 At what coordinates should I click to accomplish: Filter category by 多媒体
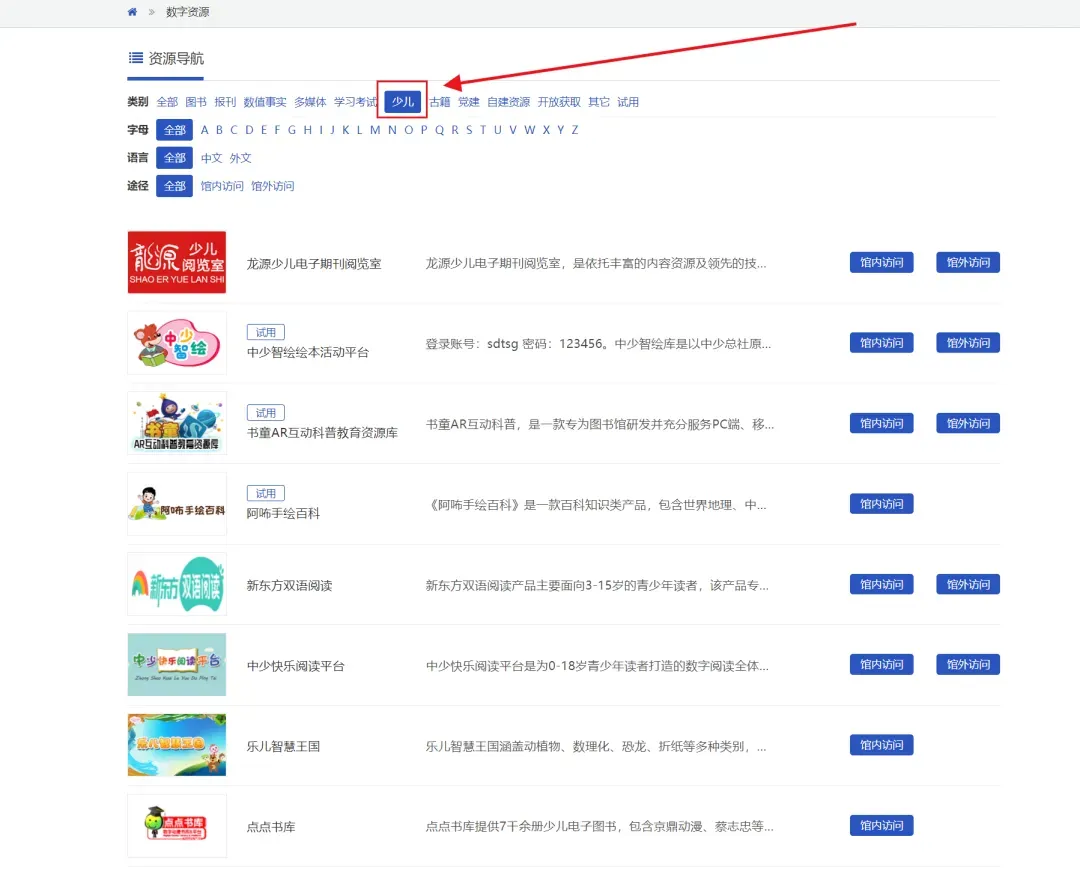pos(310,102)
